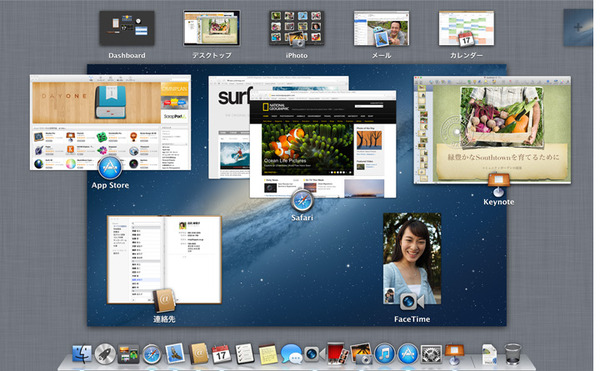Open Keynote podium icon in Dock
Screen dimensions: 600x371
454,354
